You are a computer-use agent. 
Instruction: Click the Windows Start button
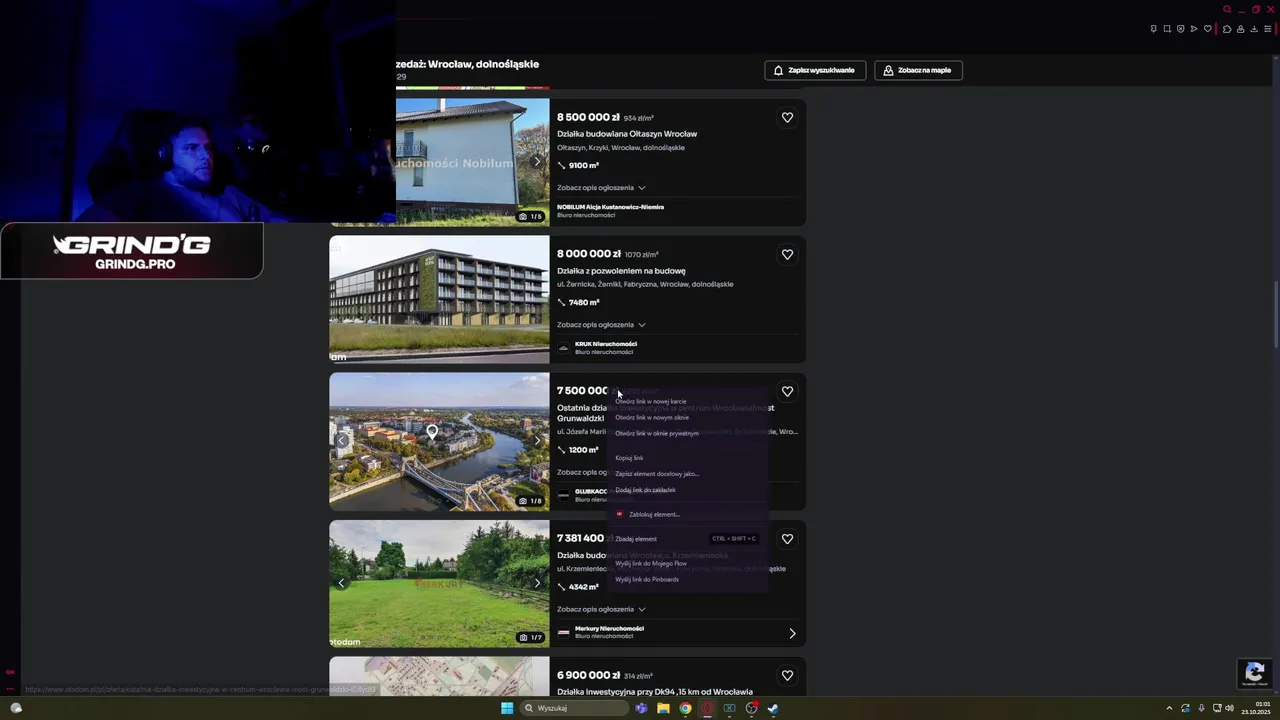(x=507, y=708)
